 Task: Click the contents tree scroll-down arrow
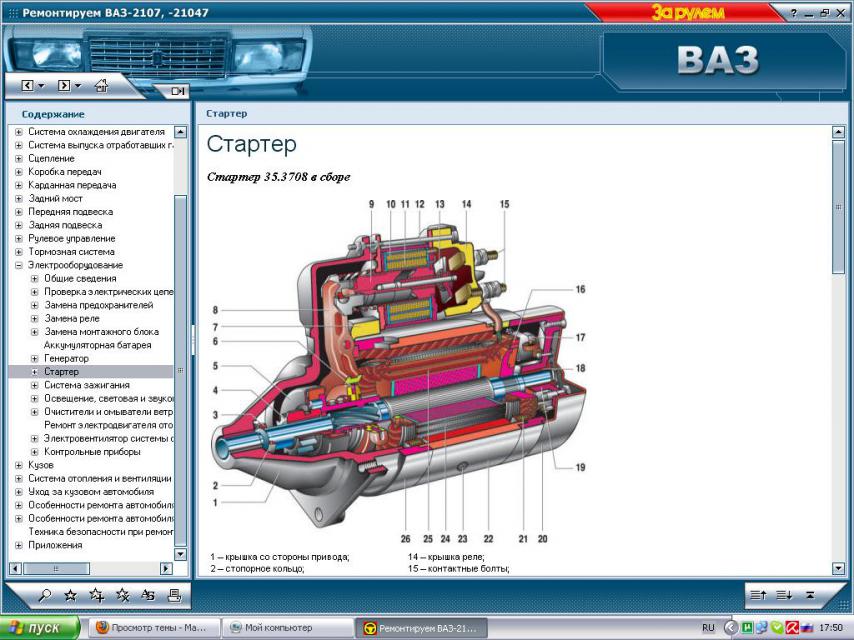point(180,554)
